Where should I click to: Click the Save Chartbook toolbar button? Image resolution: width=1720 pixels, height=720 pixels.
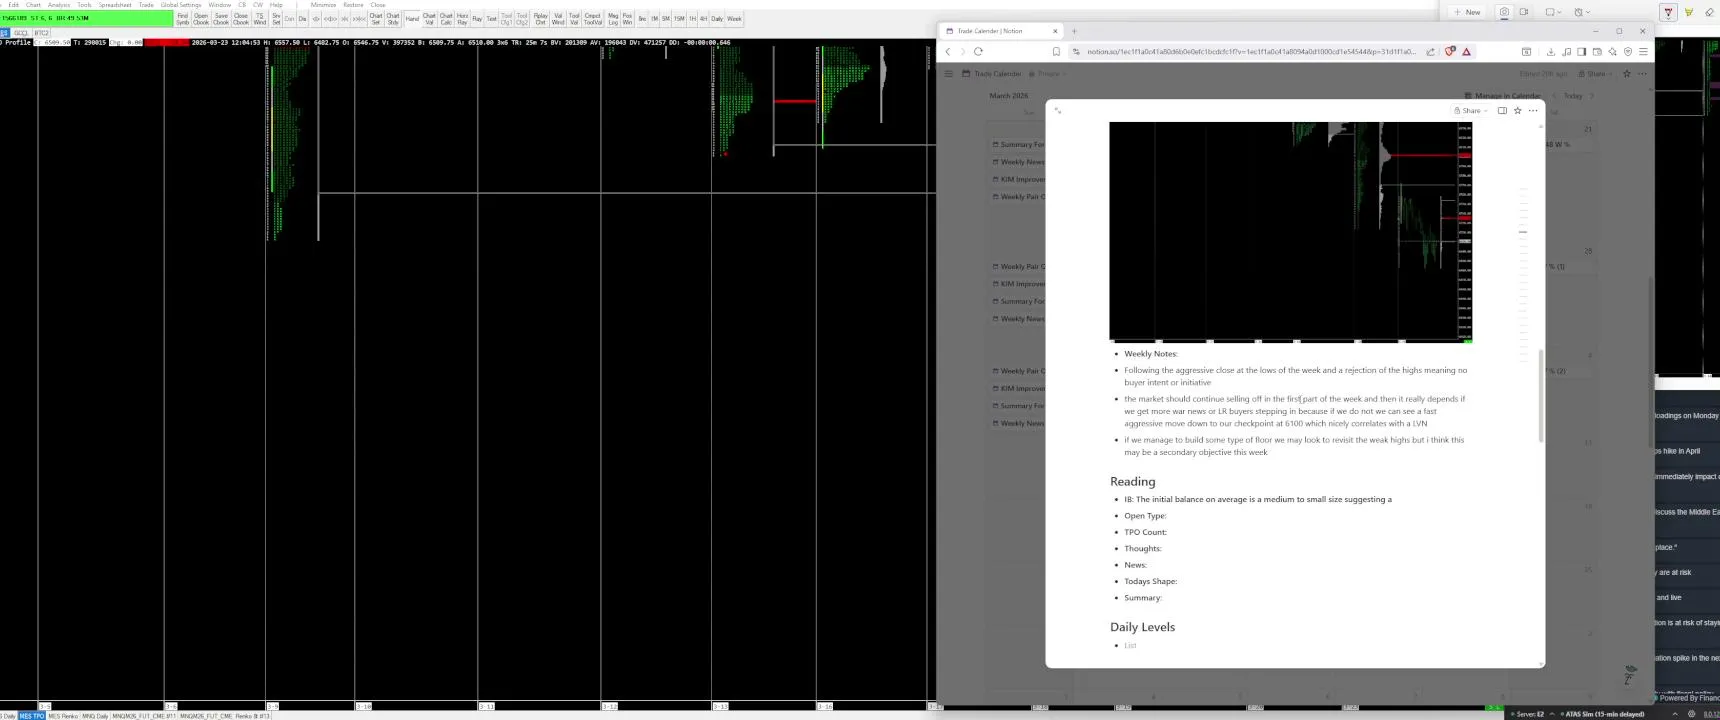(221, 18)
